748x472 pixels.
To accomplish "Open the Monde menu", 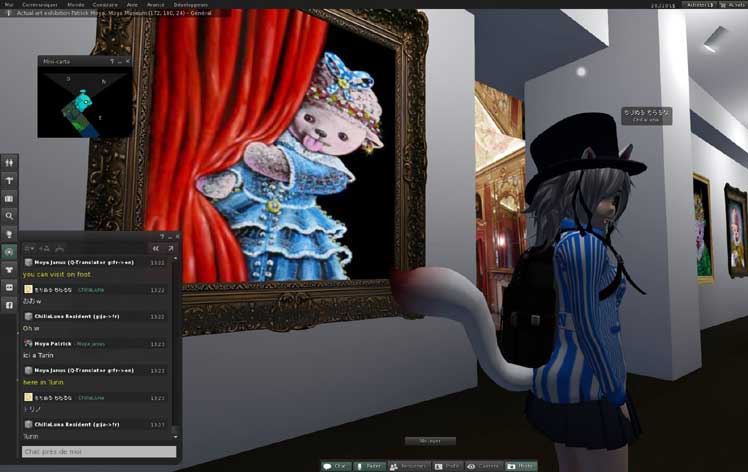I will [76, 4].
